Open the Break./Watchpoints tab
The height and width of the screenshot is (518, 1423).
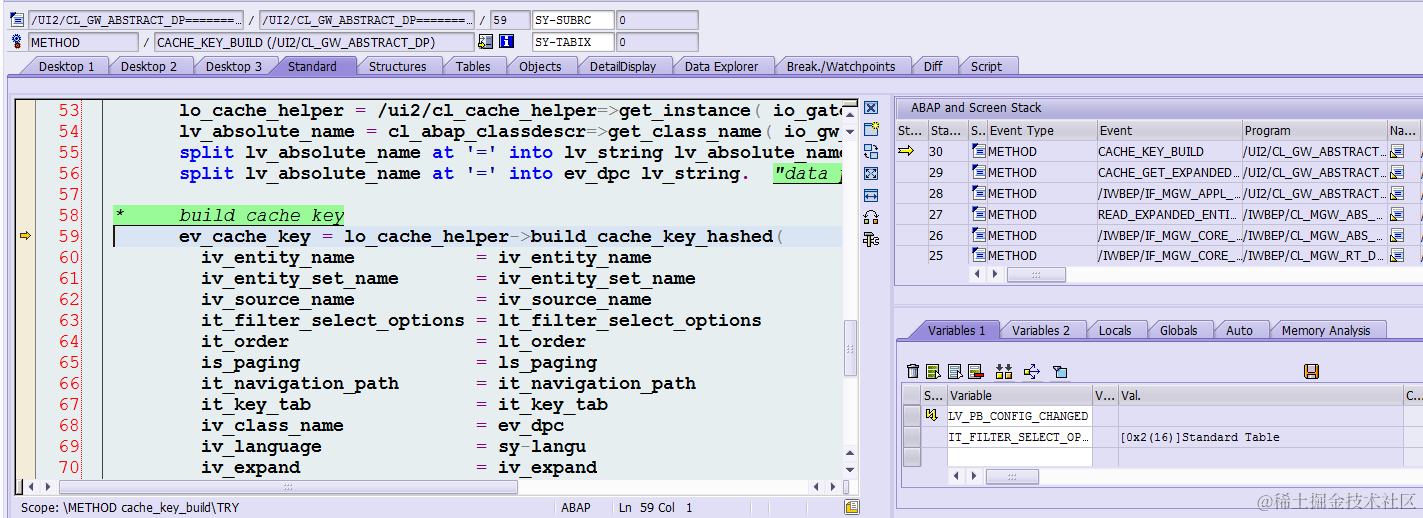coord(840,66)
